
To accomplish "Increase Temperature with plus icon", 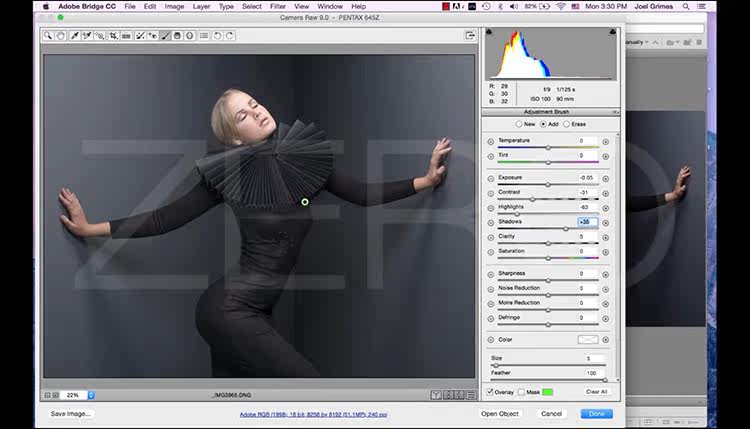I will [606, 142].
